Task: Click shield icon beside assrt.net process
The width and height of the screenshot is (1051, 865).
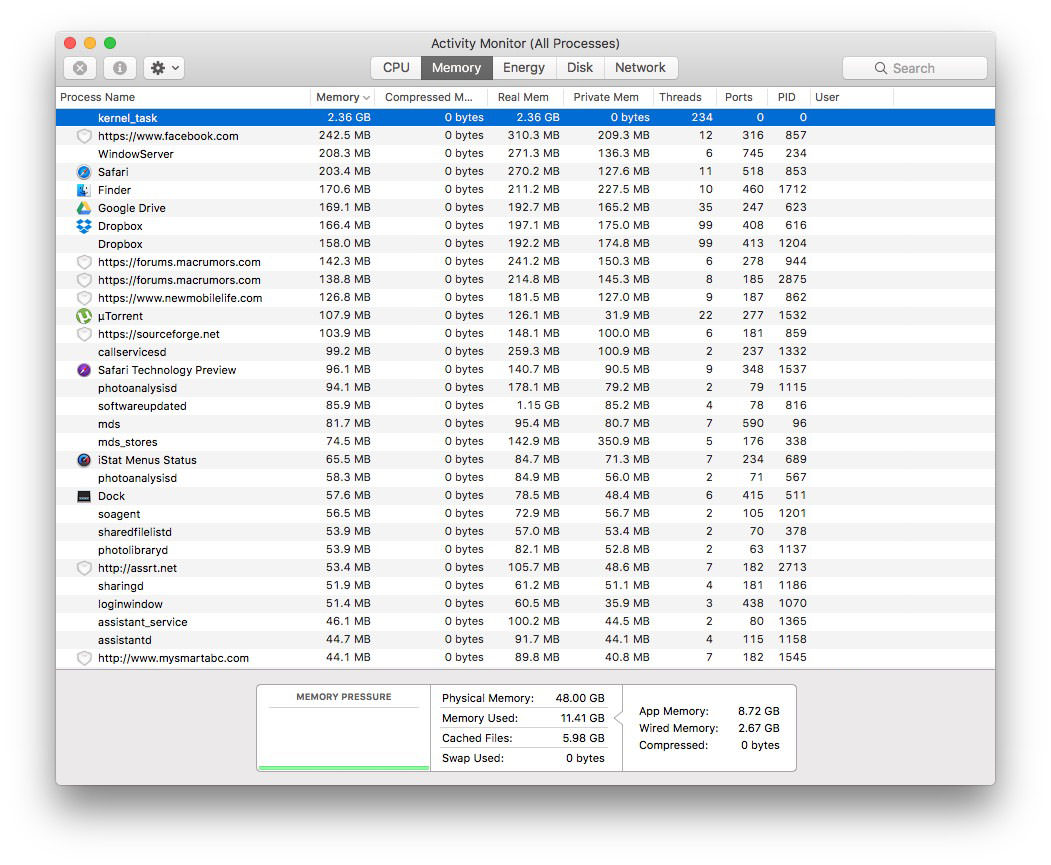Action: [x=84, y=568]
